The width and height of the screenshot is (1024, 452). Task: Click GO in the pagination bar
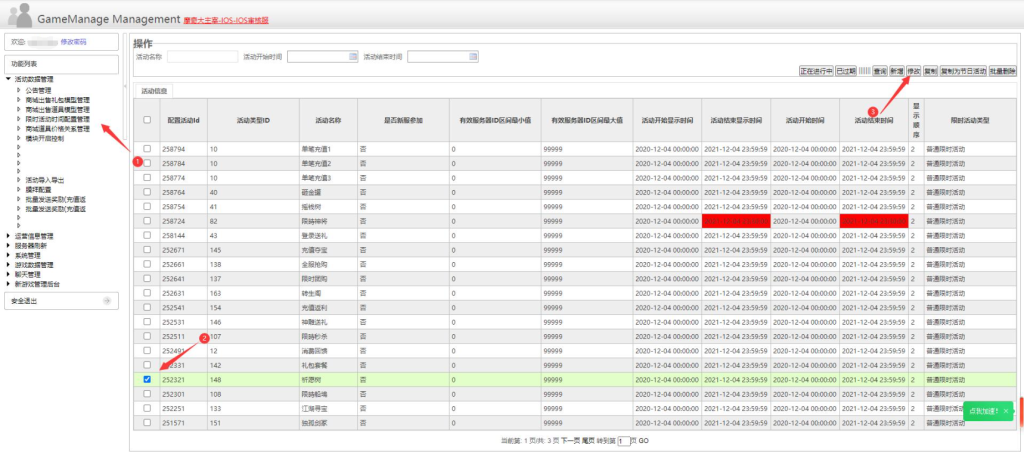tap(643, 441)
